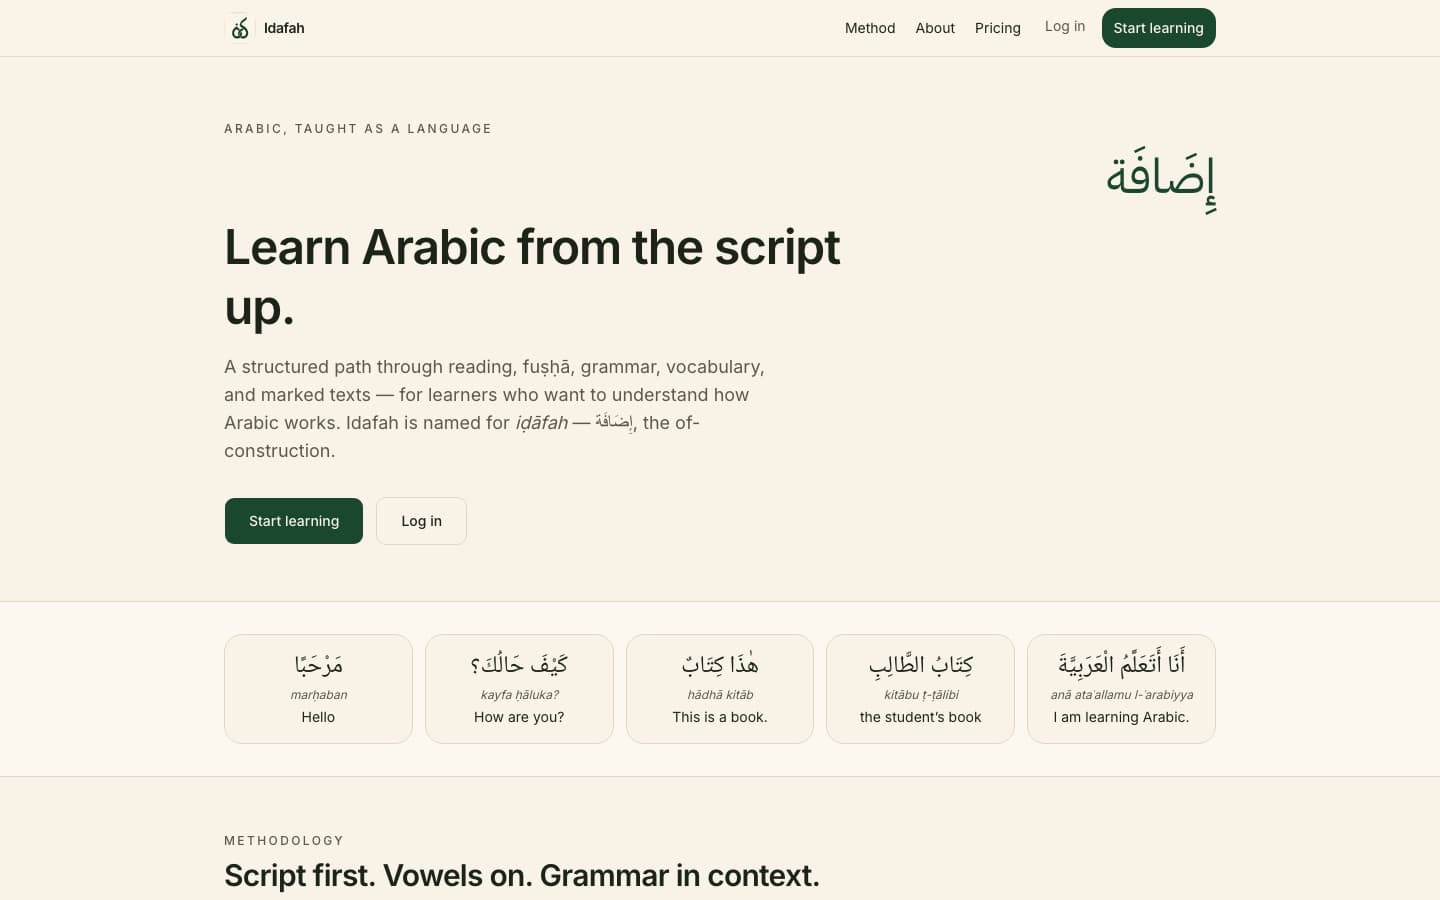Select the marḥaban Hello phrase card
The image size is (1440, 900).
[x=318, y=689]
